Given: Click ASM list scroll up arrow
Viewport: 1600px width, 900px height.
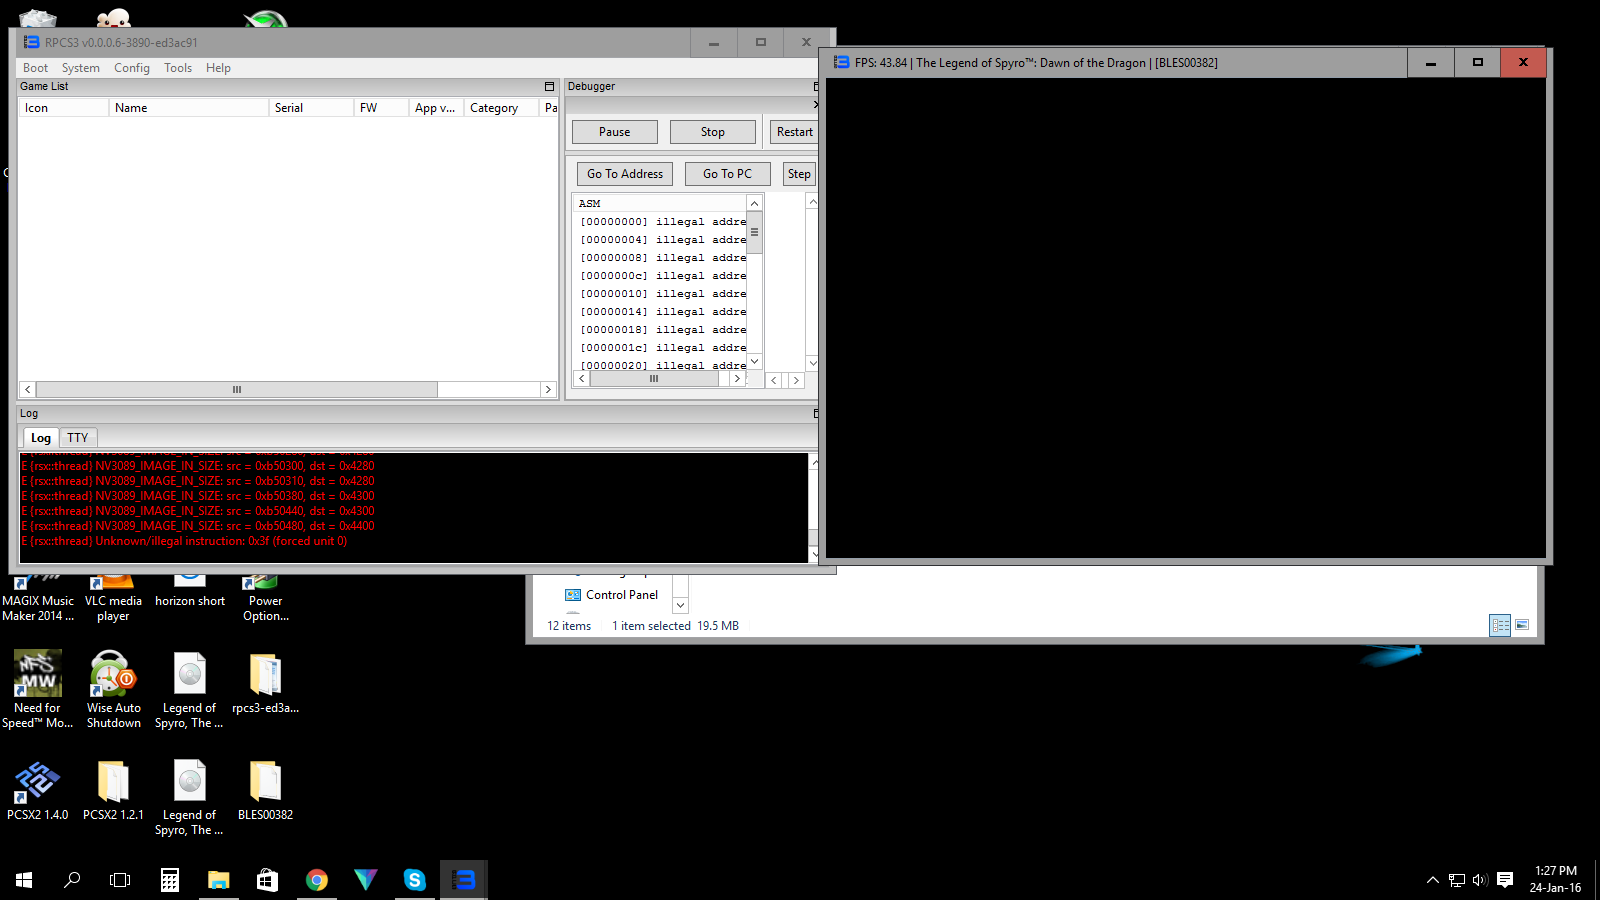Looking at the screenshot, I should [755, 204].
